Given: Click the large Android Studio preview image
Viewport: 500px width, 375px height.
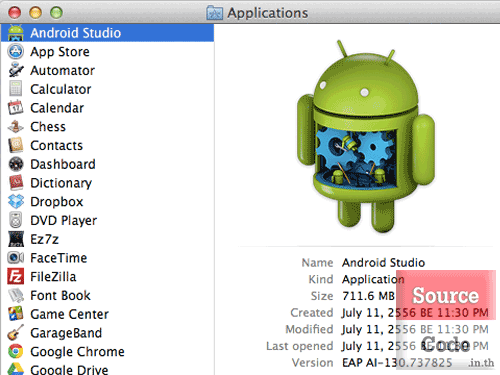Looking at the screenshot, I should coord(366,137).
